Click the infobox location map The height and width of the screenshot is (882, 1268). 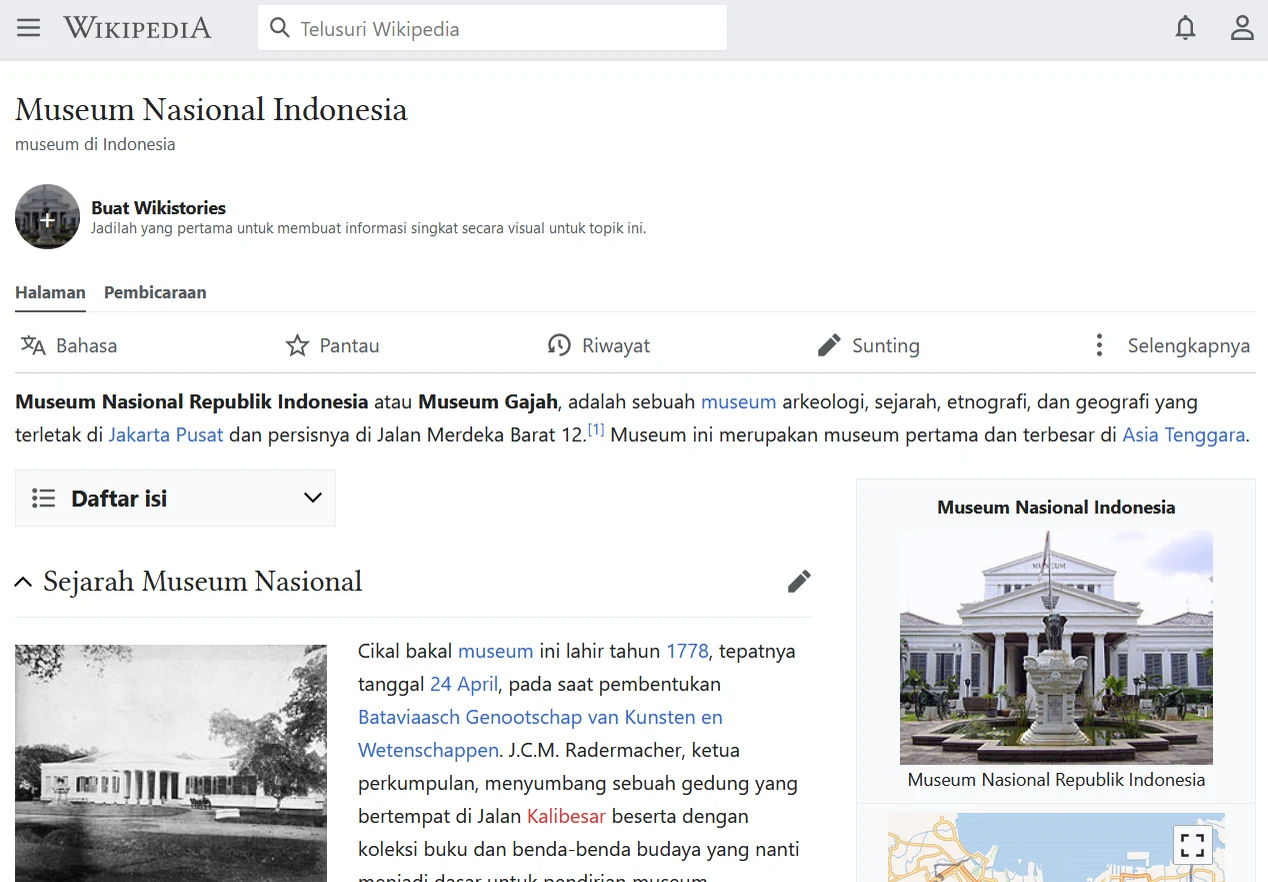click(x=1056, y=848)
